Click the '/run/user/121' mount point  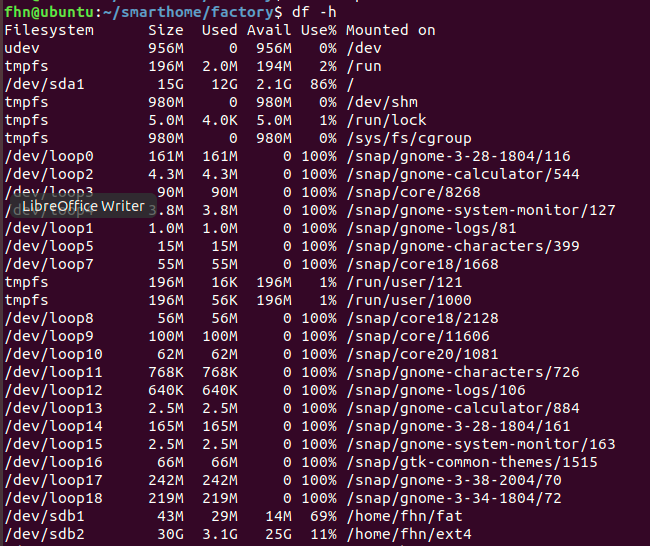point(405,283)
